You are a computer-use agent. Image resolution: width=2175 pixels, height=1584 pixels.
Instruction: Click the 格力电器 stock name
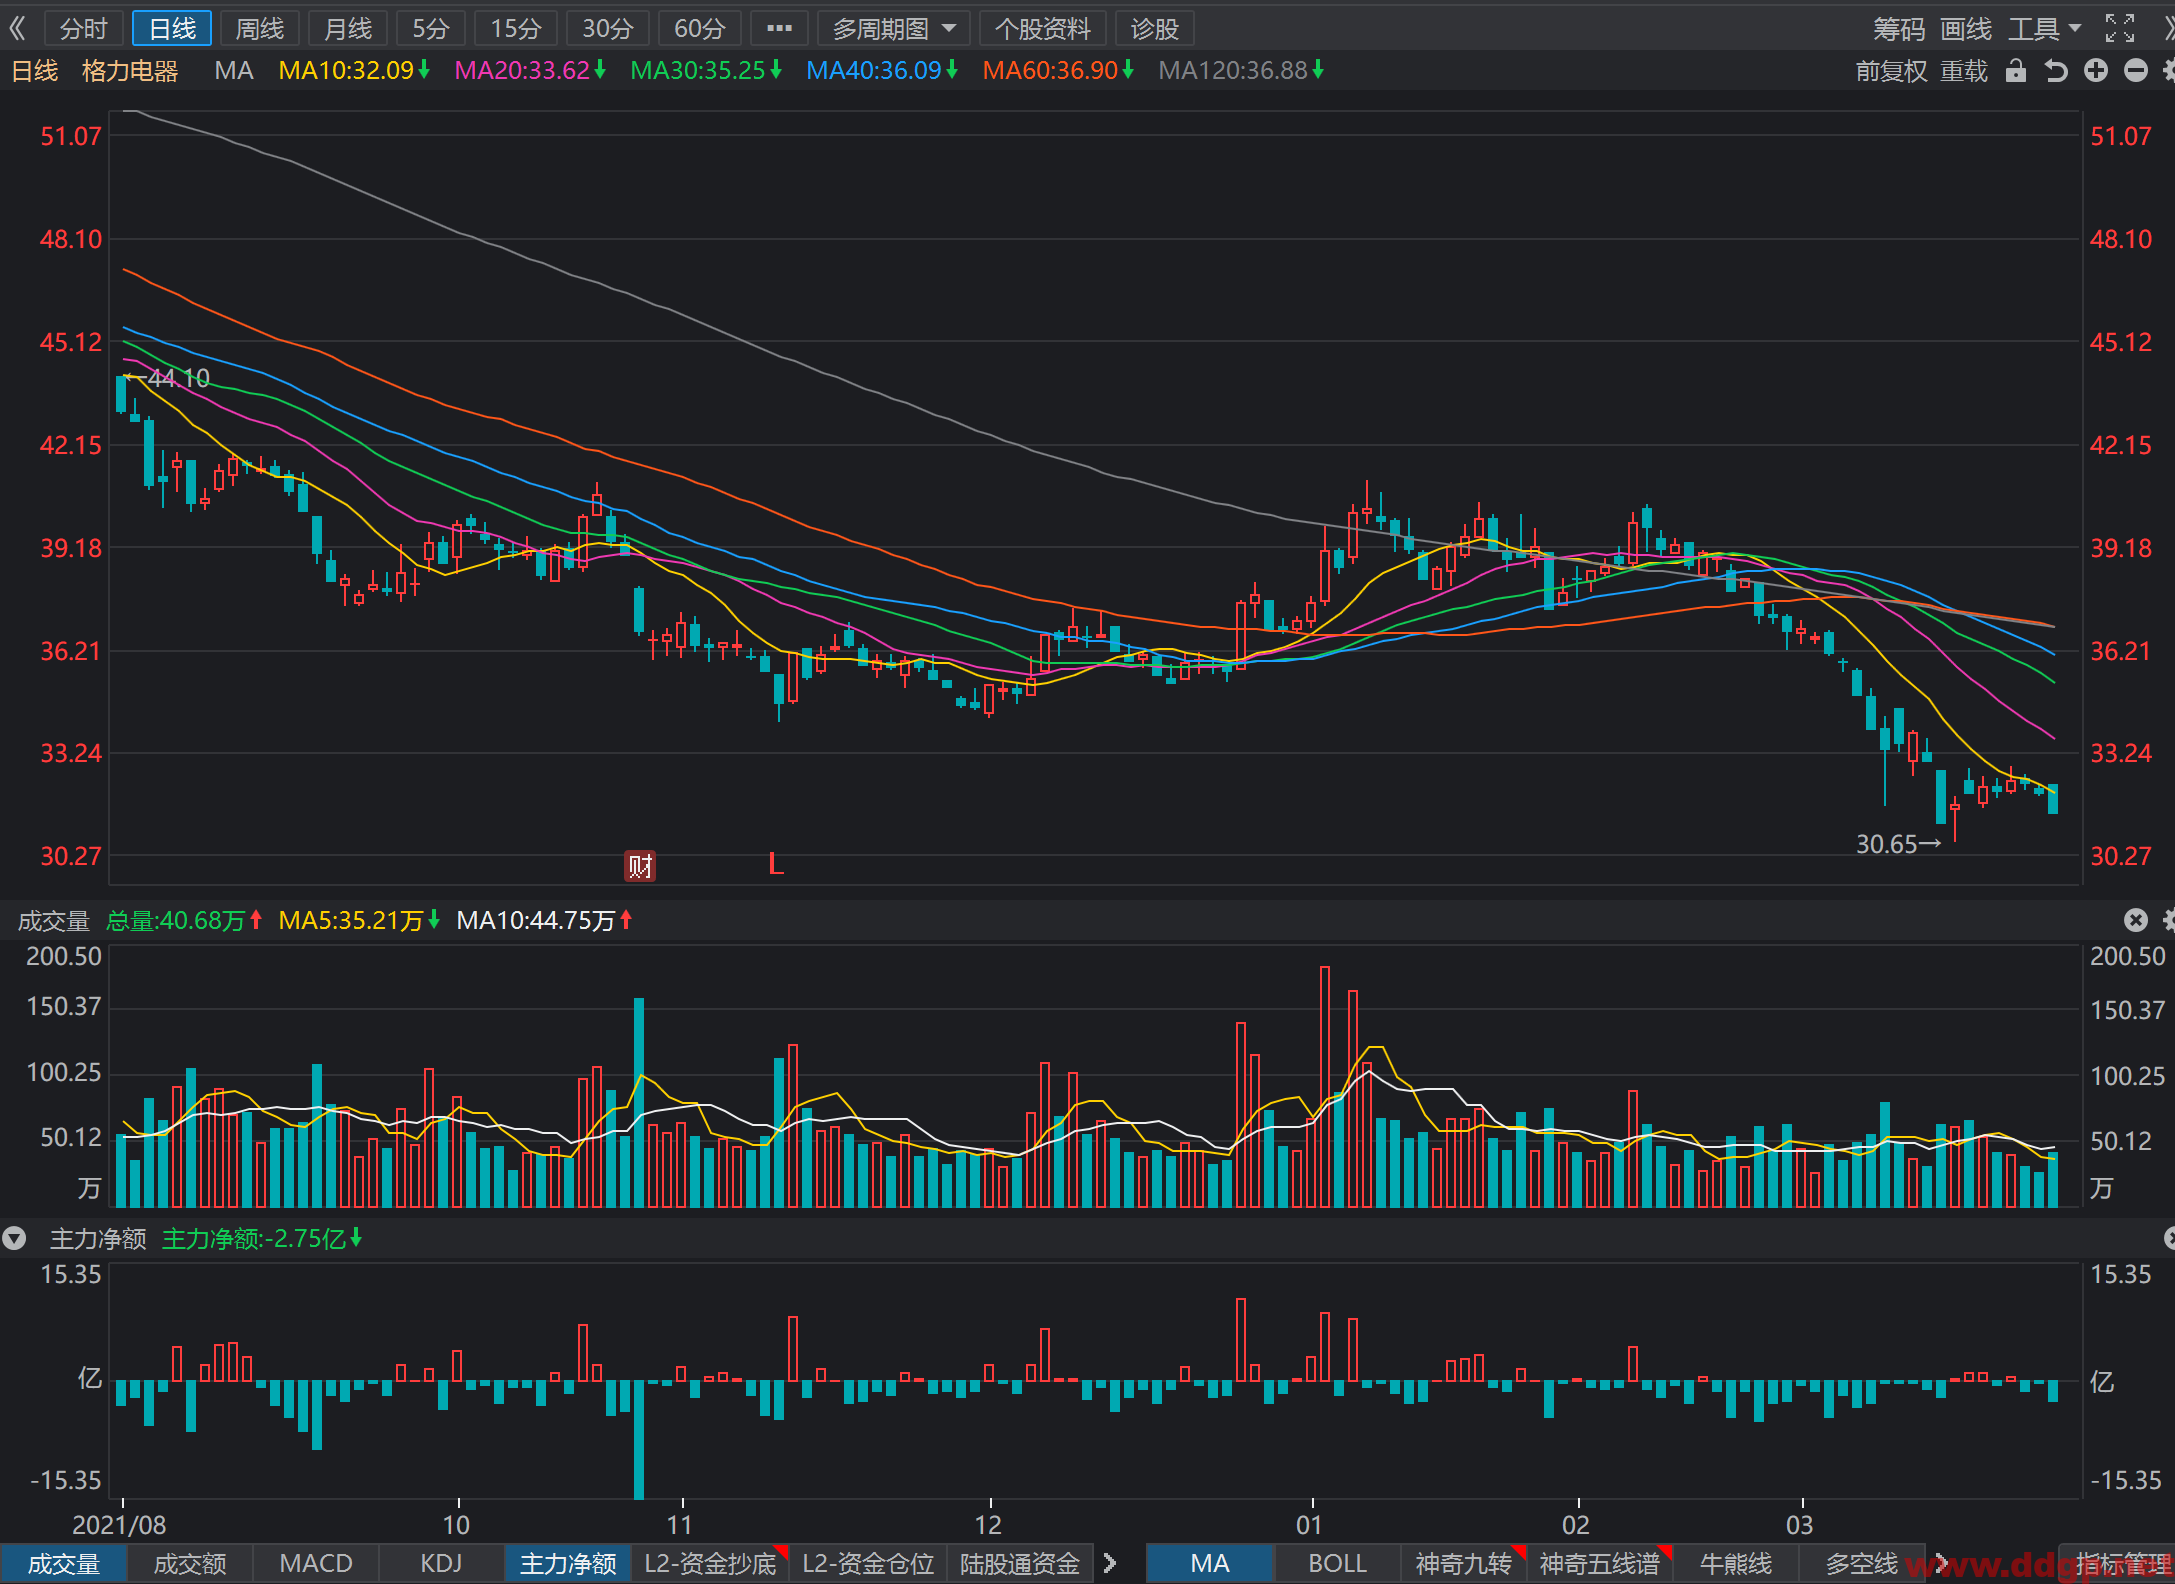[130, 71]
